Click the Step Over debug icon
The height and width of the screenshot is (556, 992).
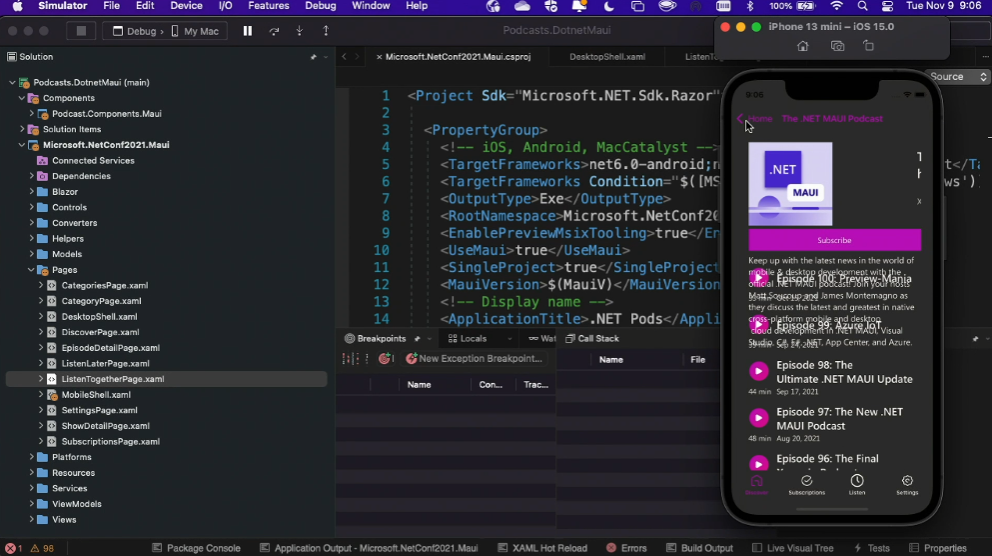[x=274, y=31]
